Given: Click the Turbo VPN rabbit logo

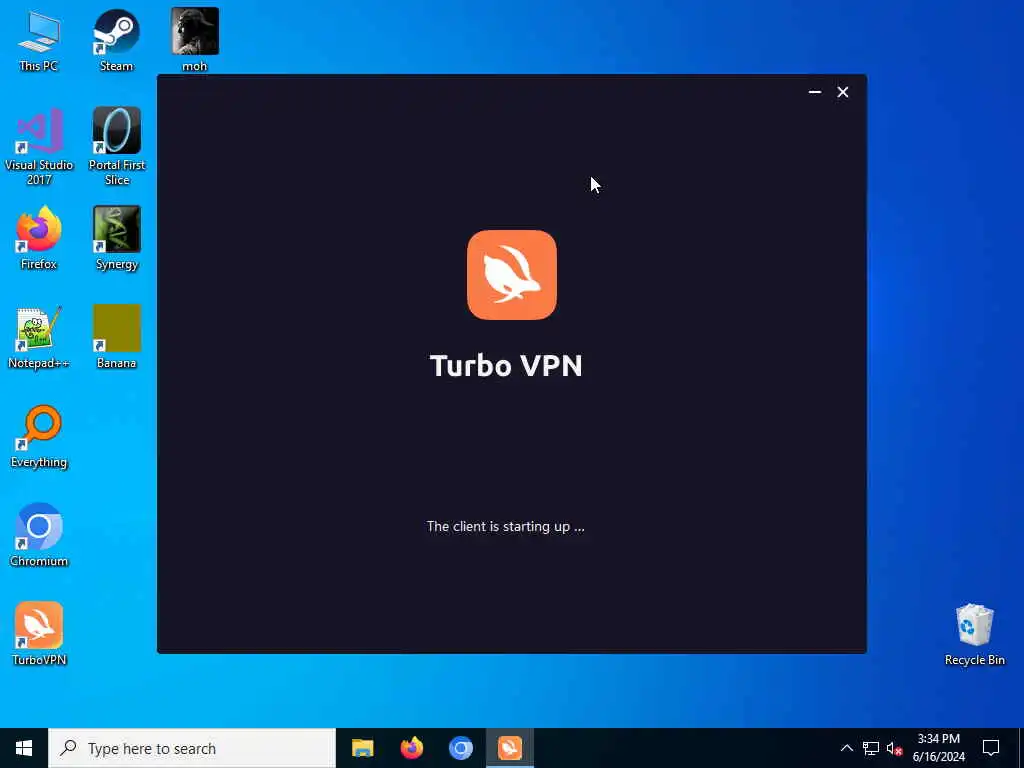Looking at the screenshot, I should click(x=512, y=275).
